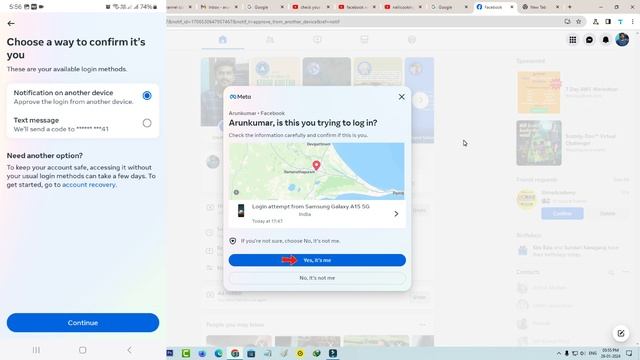Screen dimensions: 640x360
Task: Show hidden system tray icons
Action: point(558,353)
